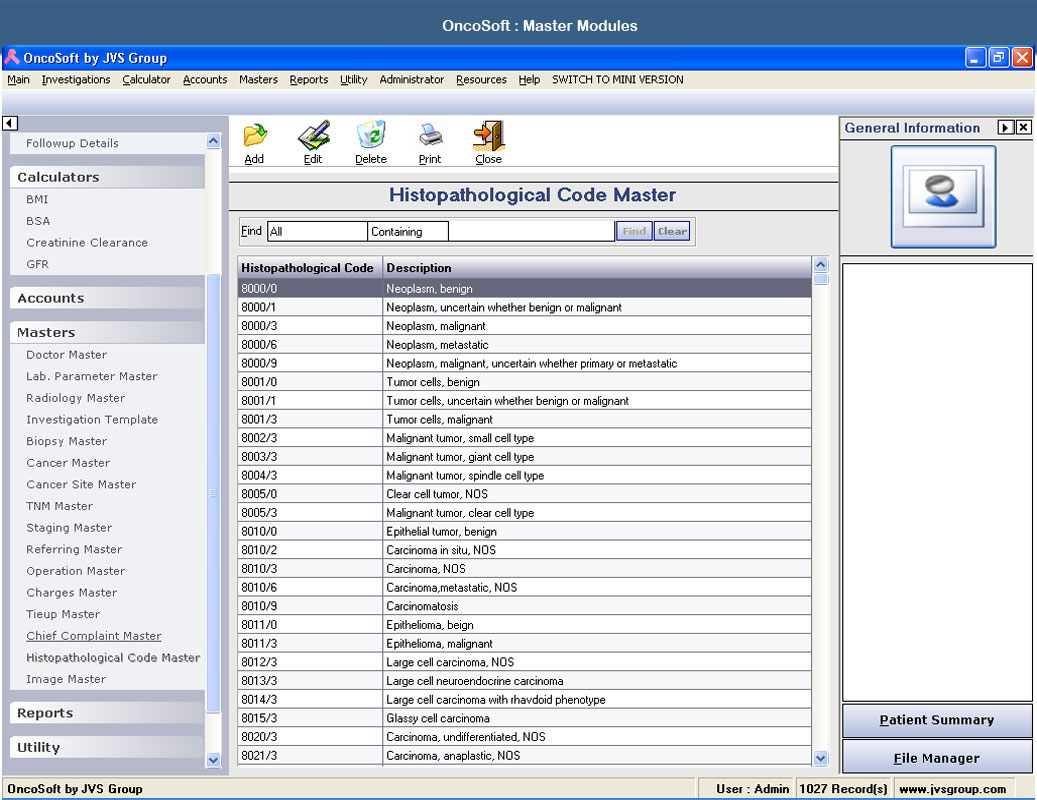Viewport: 1037px width, 800px height.
Task: Click the General Information pin arrow icon
Action: pyautogui.click(x=1005, y=128)
